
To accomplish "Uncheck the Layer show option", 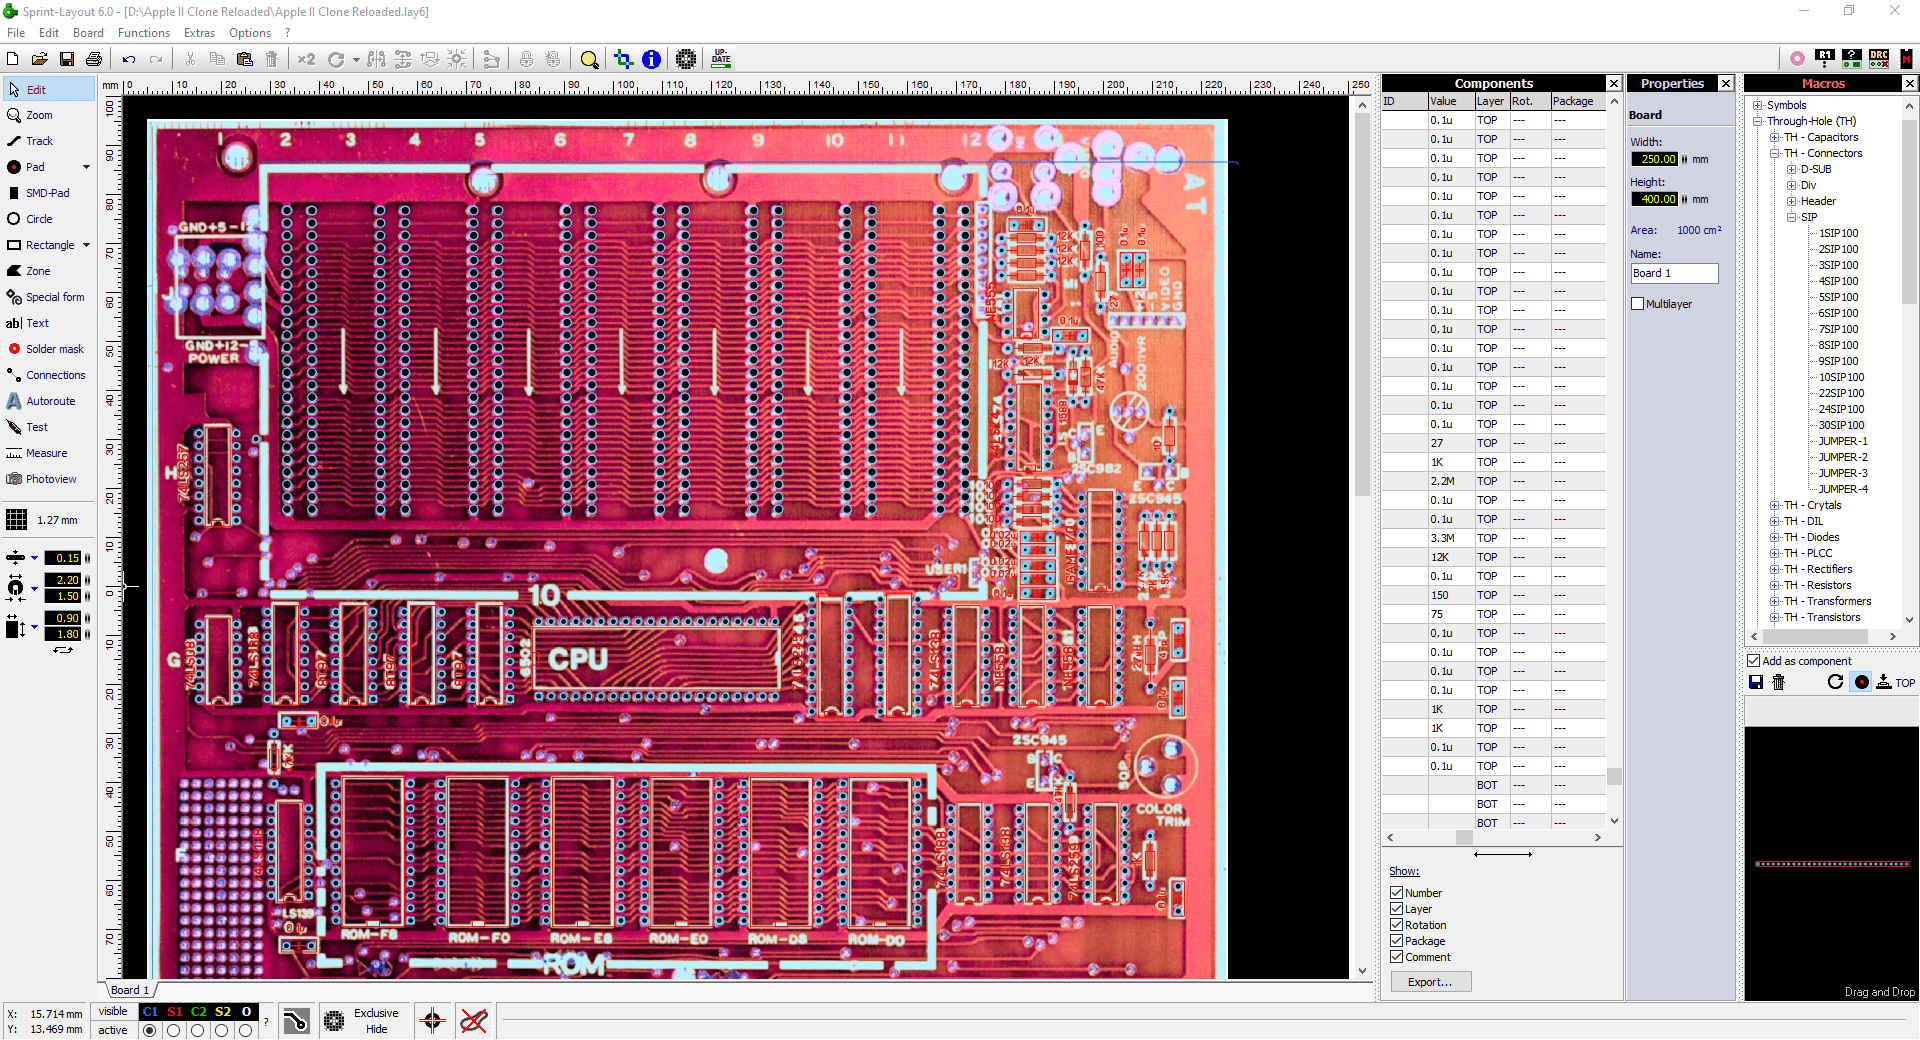I will coord(1396,909).
